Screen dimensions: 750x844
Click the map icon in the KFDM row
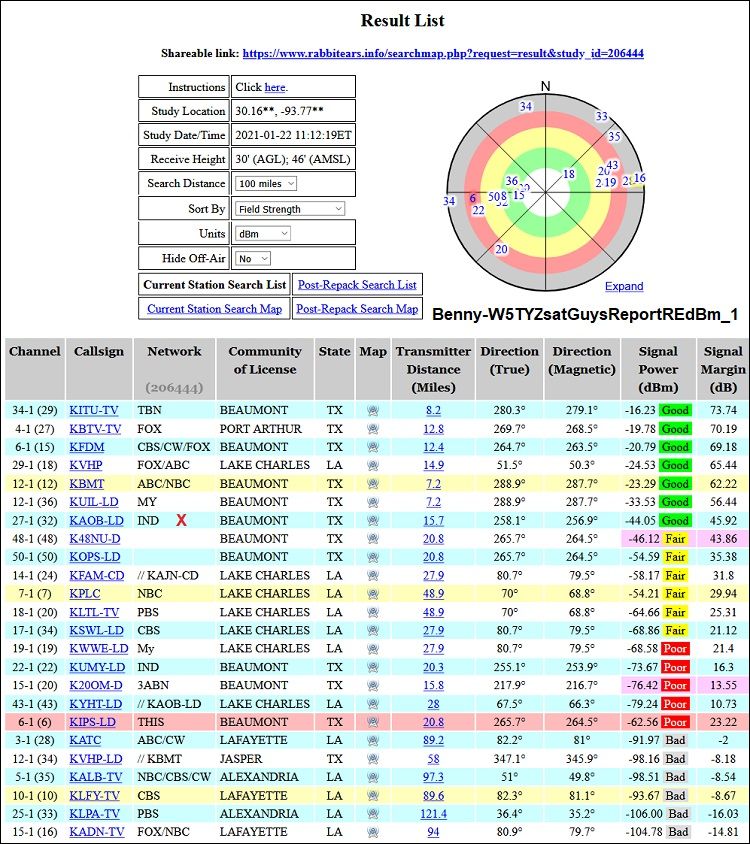(x=372, y=447)
